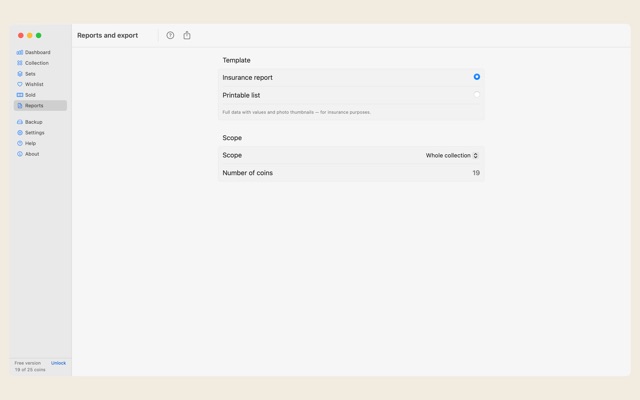Click the About info icon in sidebar

click(20, 154)
